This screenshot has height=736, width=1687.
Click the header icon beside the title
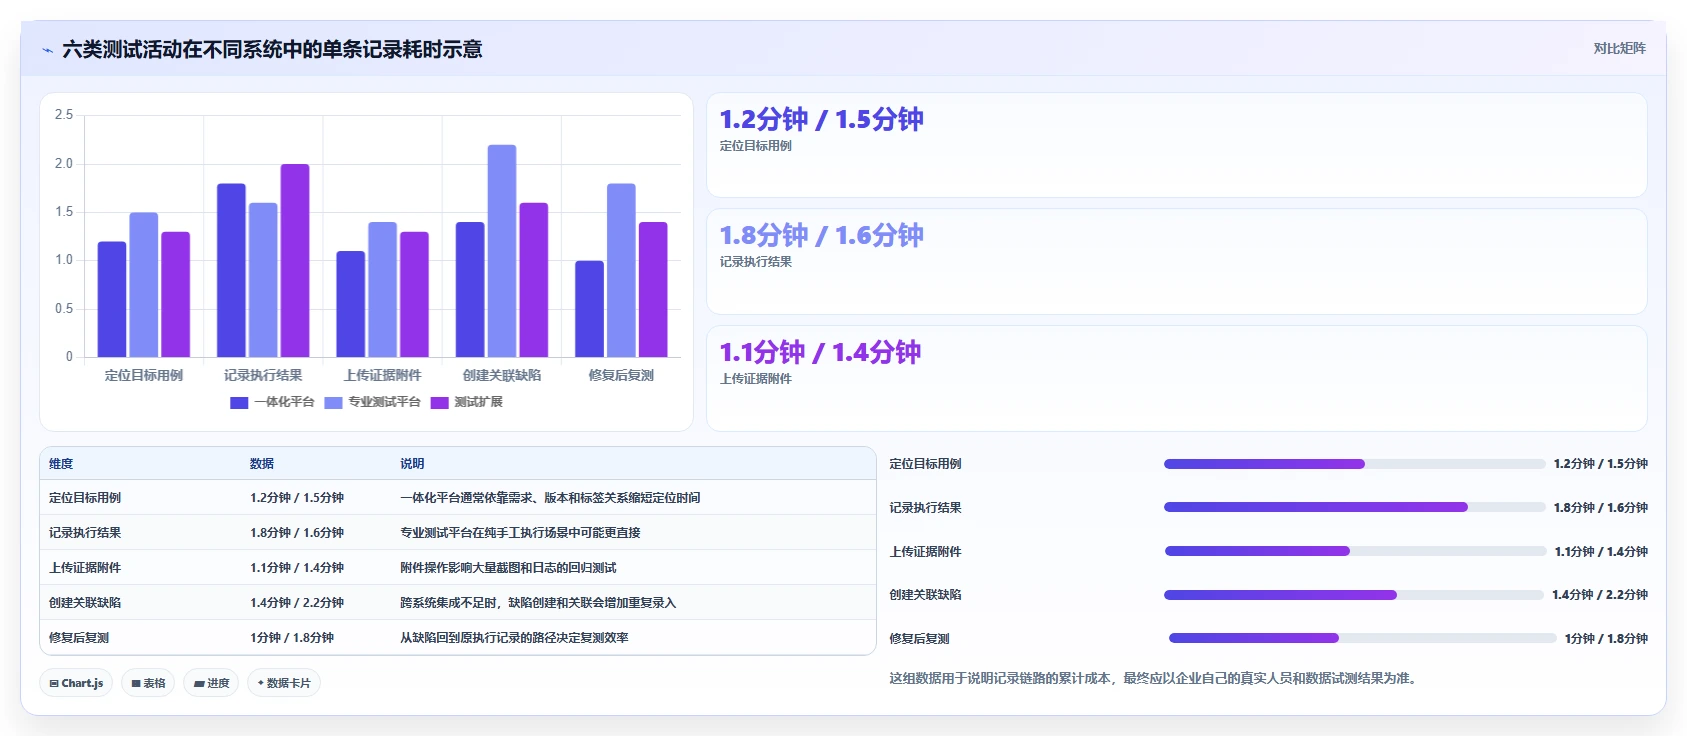click(x=47, y=49)
